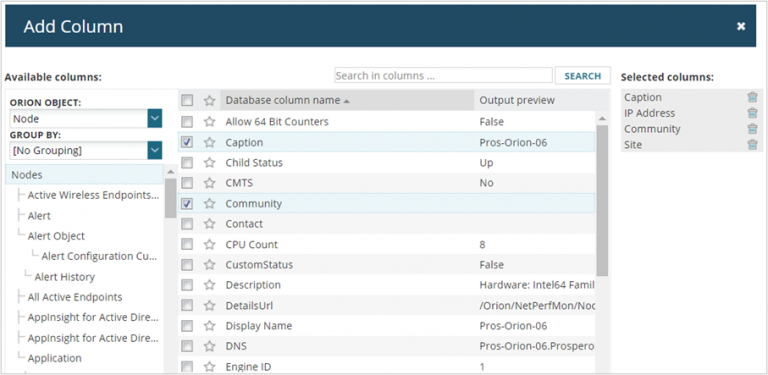Check Allow 64 Bit Counters
768x375 pixels.
(187, 122)
